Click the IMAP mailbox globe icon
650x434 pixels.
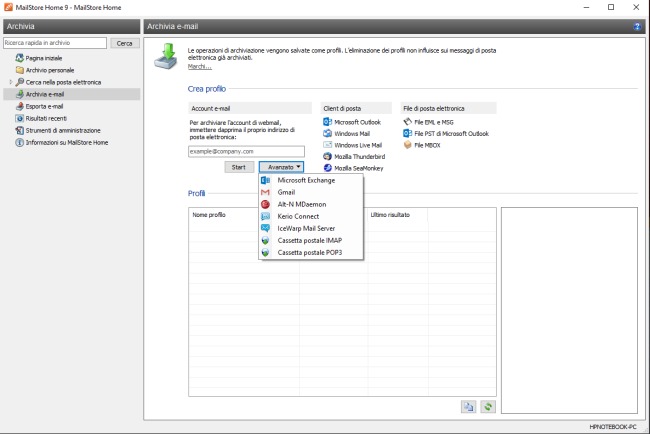click(265, 240)
